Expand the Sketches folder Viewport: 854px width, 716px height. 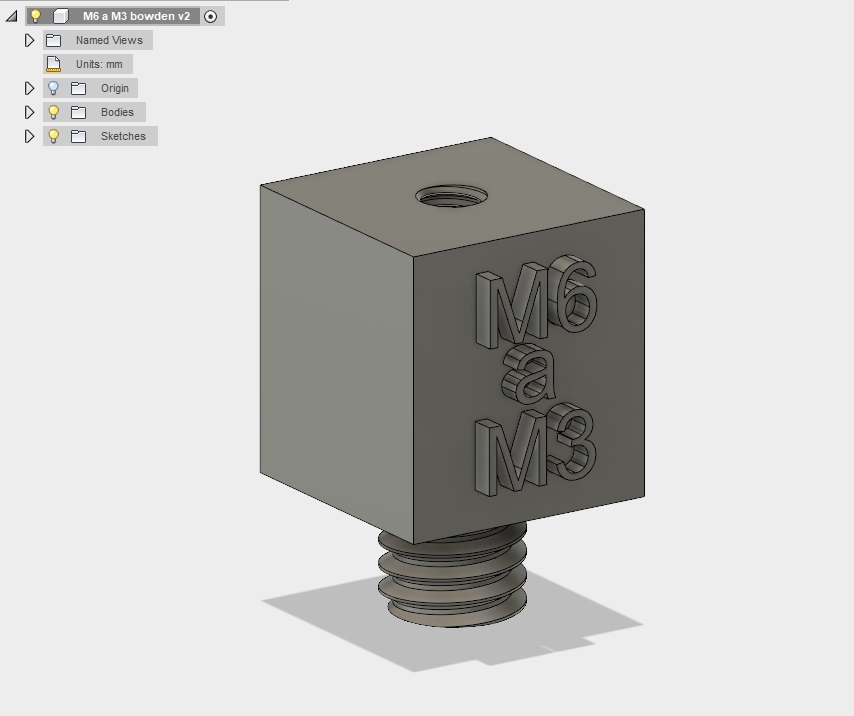pos(30,136)
